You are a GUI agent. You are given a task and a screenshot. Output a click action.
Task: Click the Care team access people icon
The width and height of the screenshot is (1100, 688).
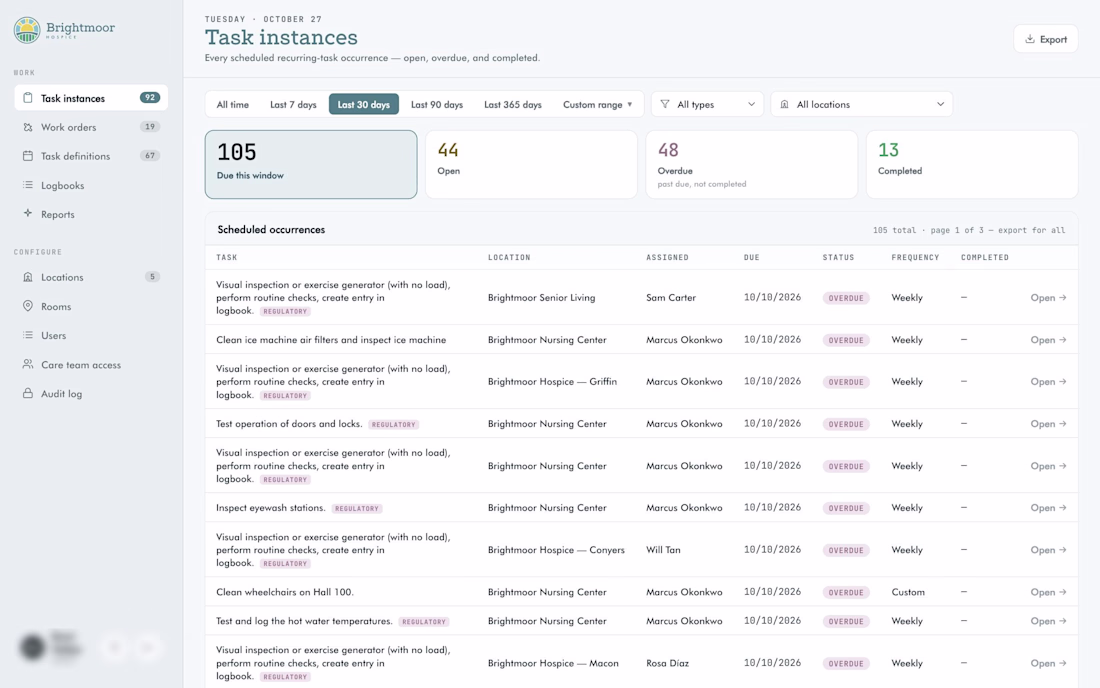[x=27, y=364]
